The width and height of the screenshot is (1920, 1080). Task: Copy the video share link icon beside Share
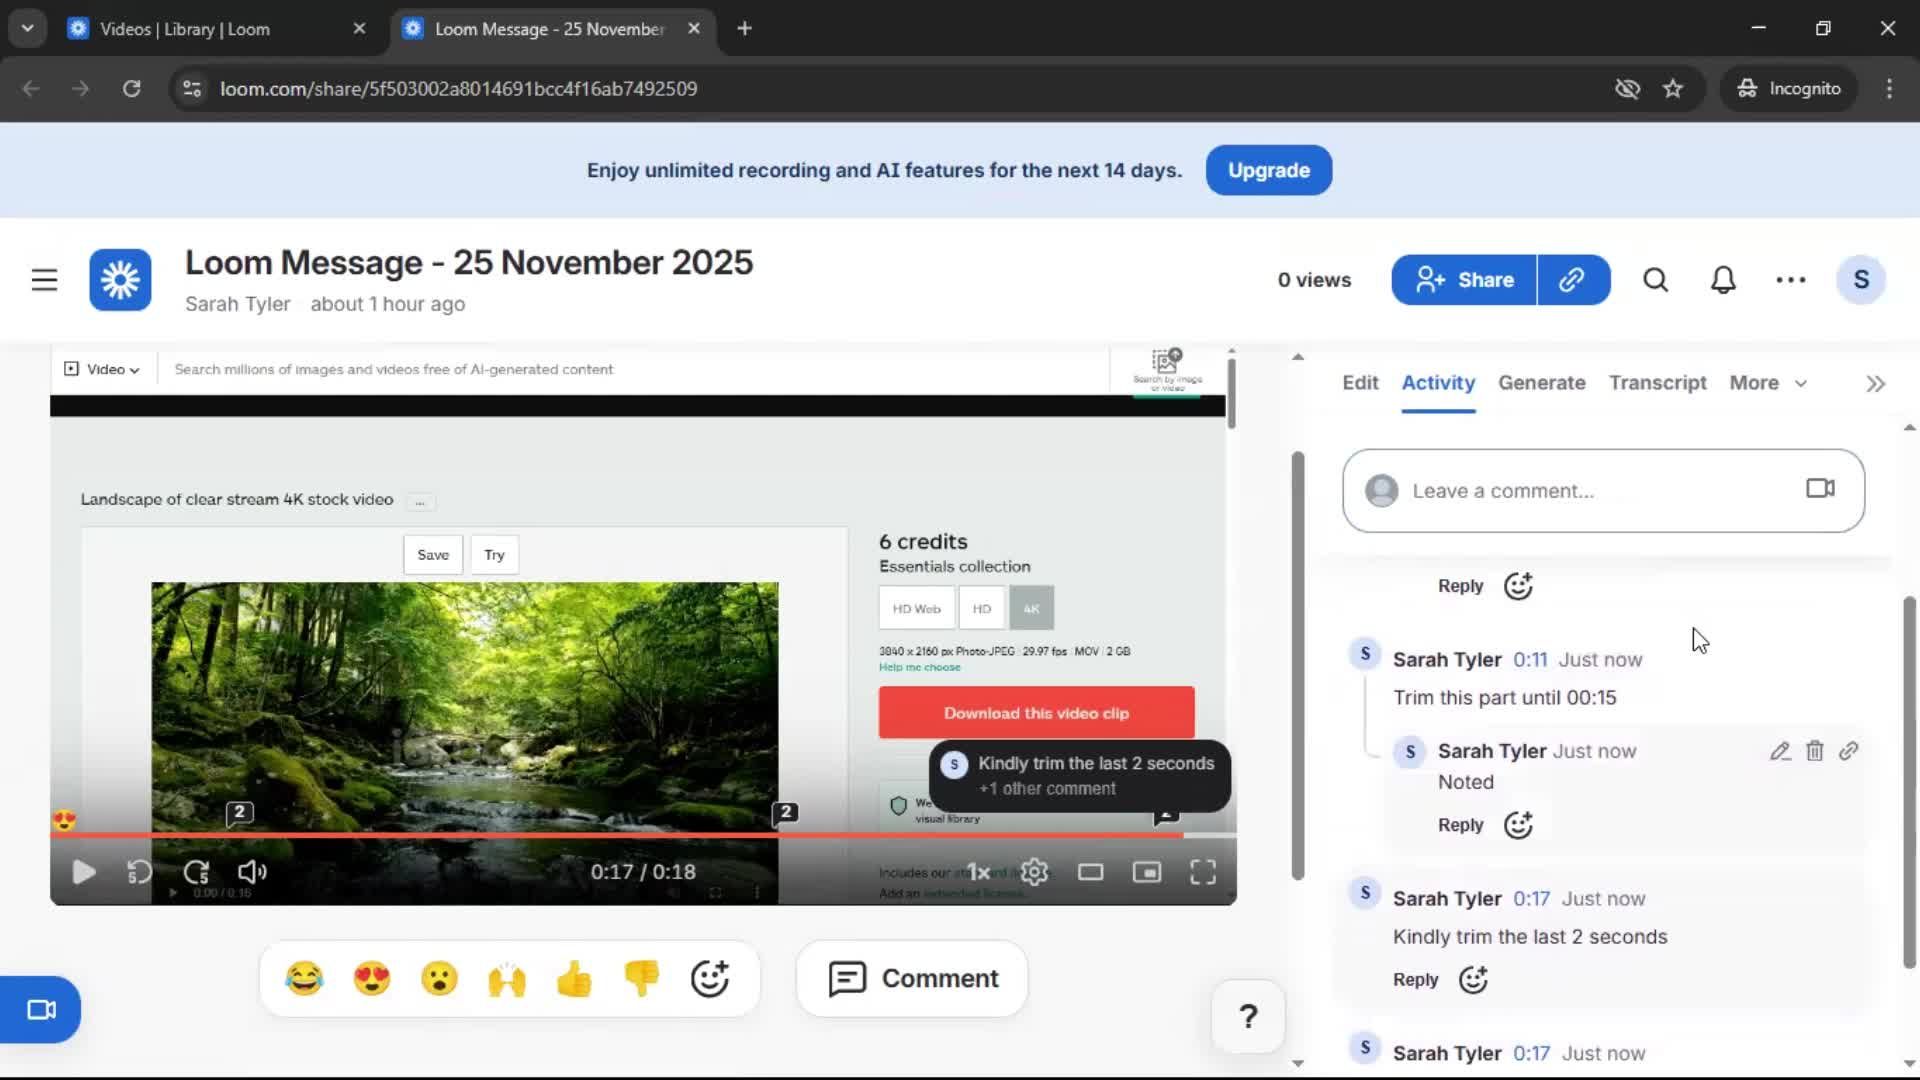pos(1572,280)
